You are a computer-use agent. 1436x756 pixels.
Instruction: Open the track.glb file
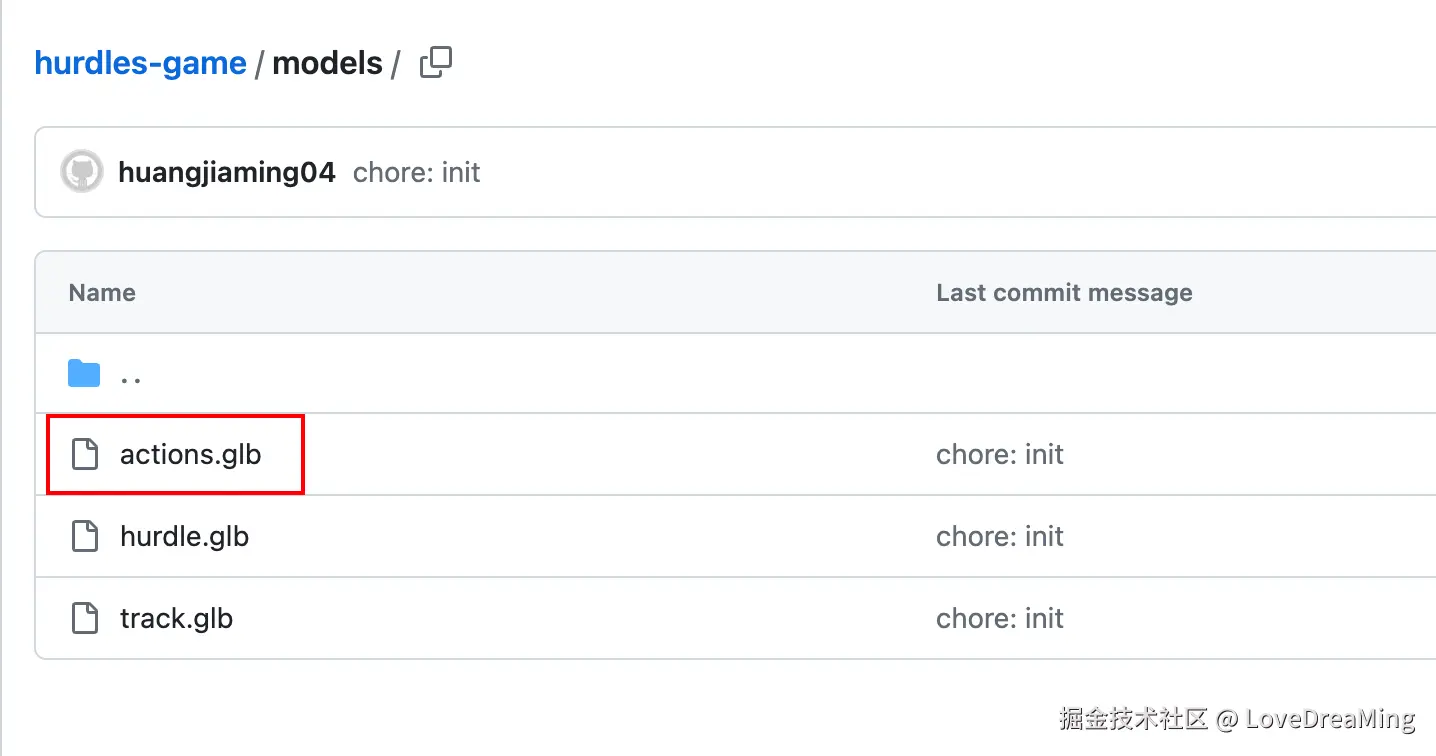pyautogui.click(x=176, y=618)
